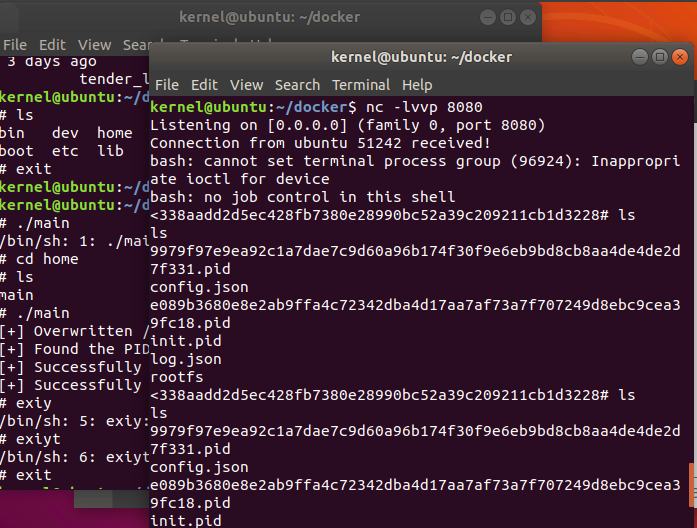Click the background terminal title bar
This screenshot has width=697, height=528.
tap(269, 17)
